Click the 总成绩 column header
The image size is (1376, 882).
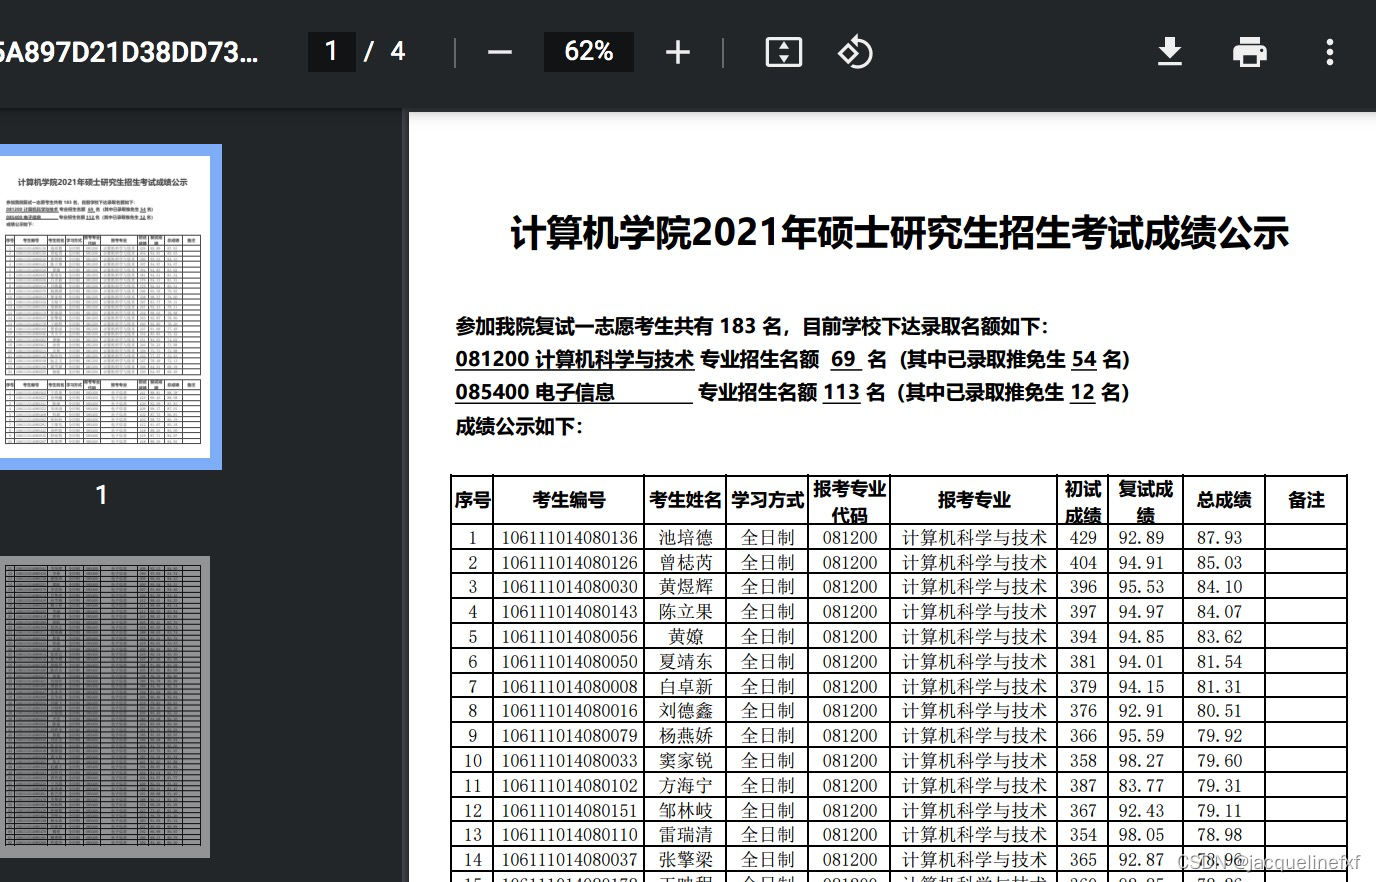point(1224,500)
